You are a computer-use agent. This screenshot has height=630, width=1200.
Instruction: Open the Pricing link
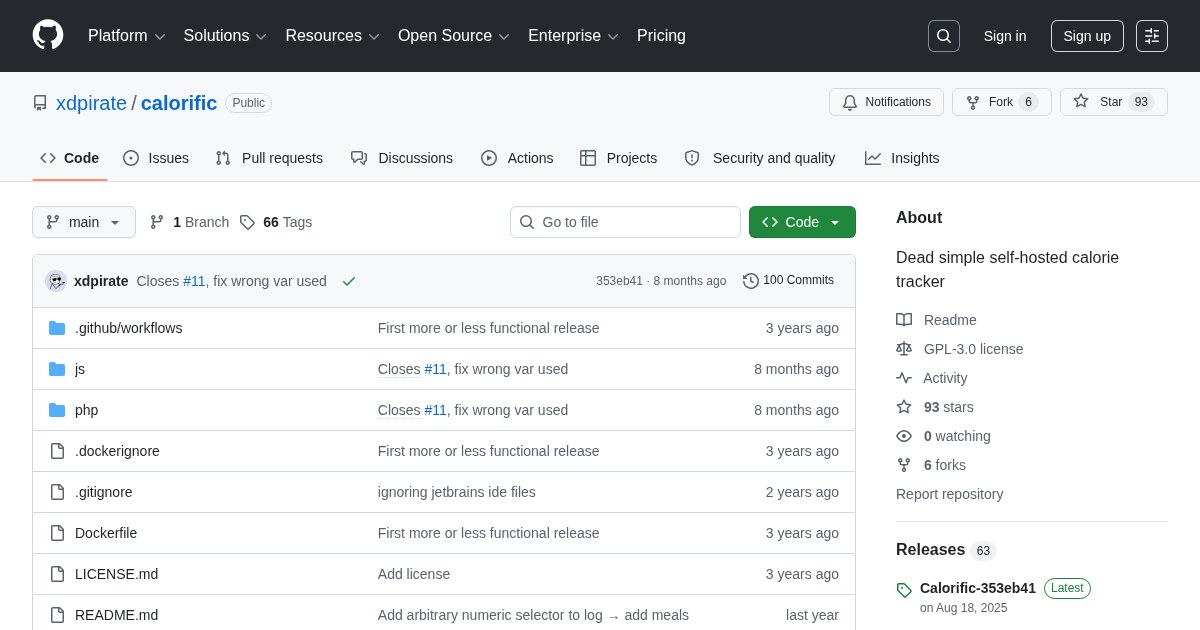coord(661,36)
